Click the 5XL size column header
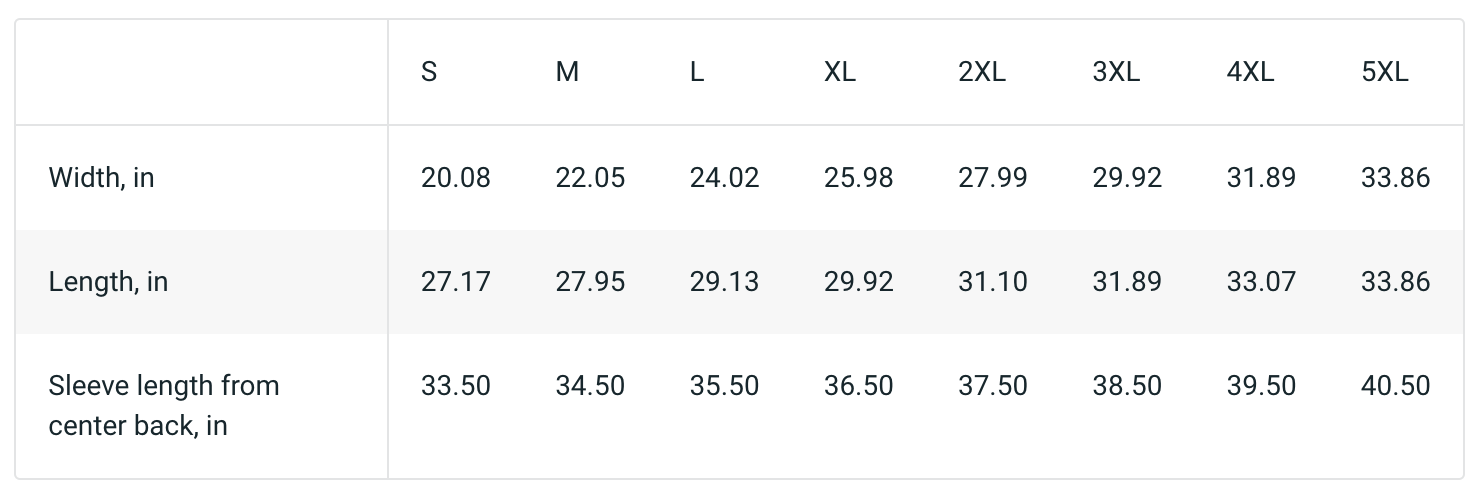 pos(1385,72)
